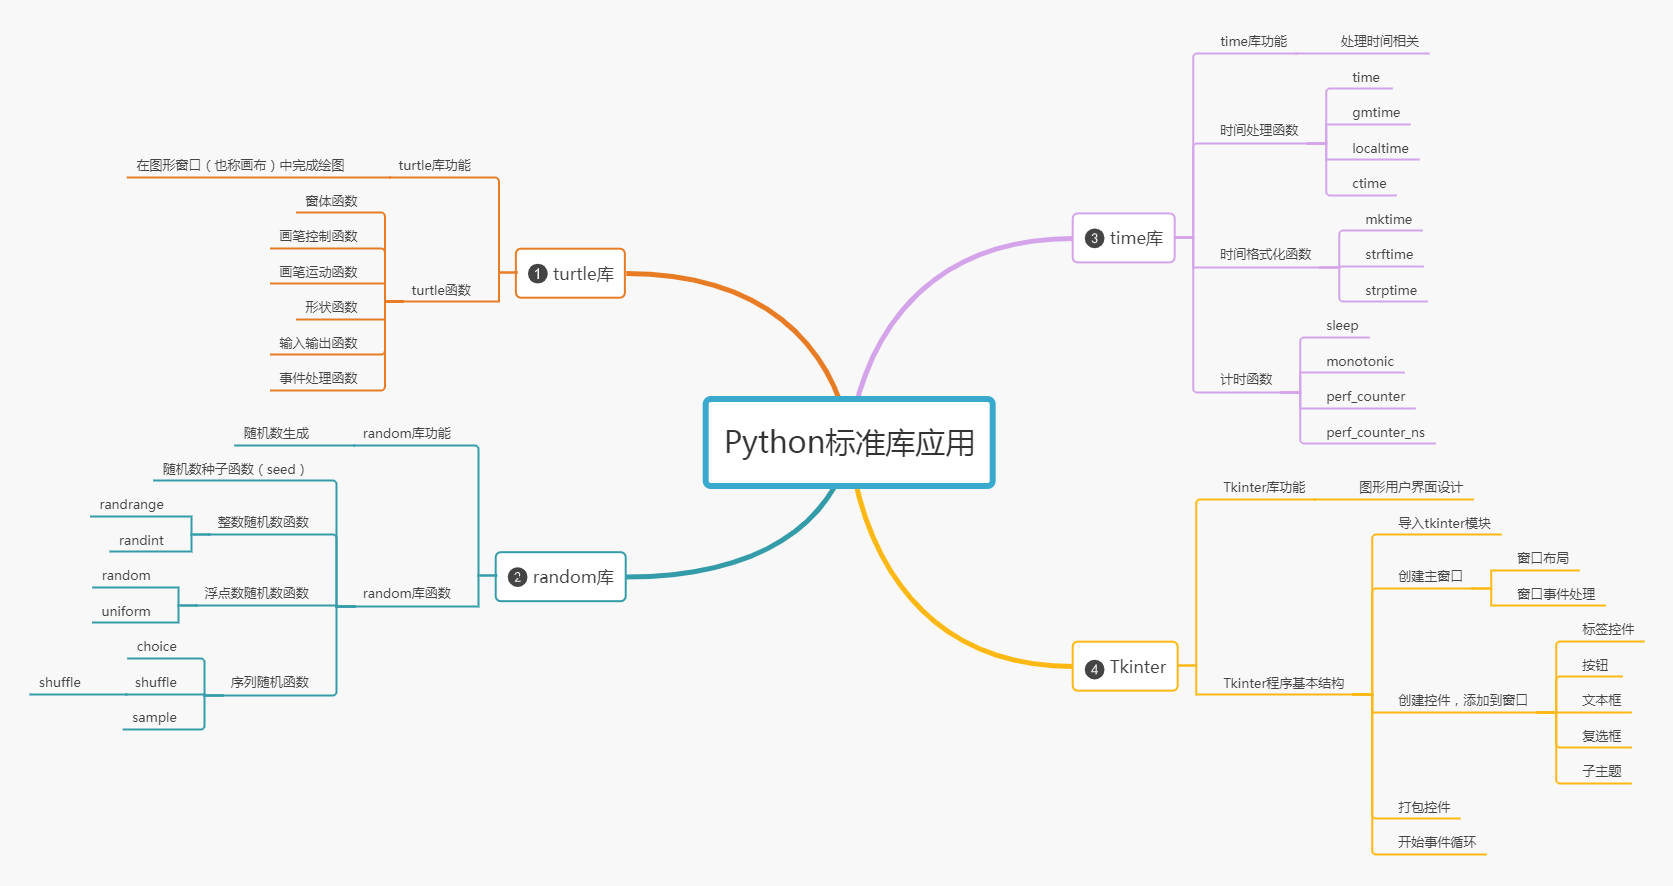
Task: Click the 处理时间相关 leaf
Action: pos(1379,41)
